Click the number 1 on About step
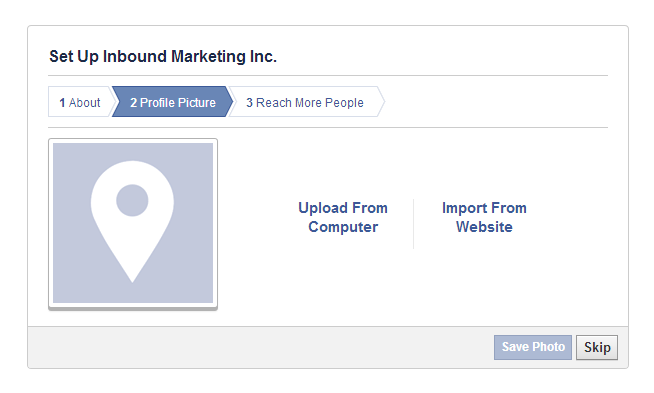The image size is (654, 393). pyautogui.click(x=62, y=103)
